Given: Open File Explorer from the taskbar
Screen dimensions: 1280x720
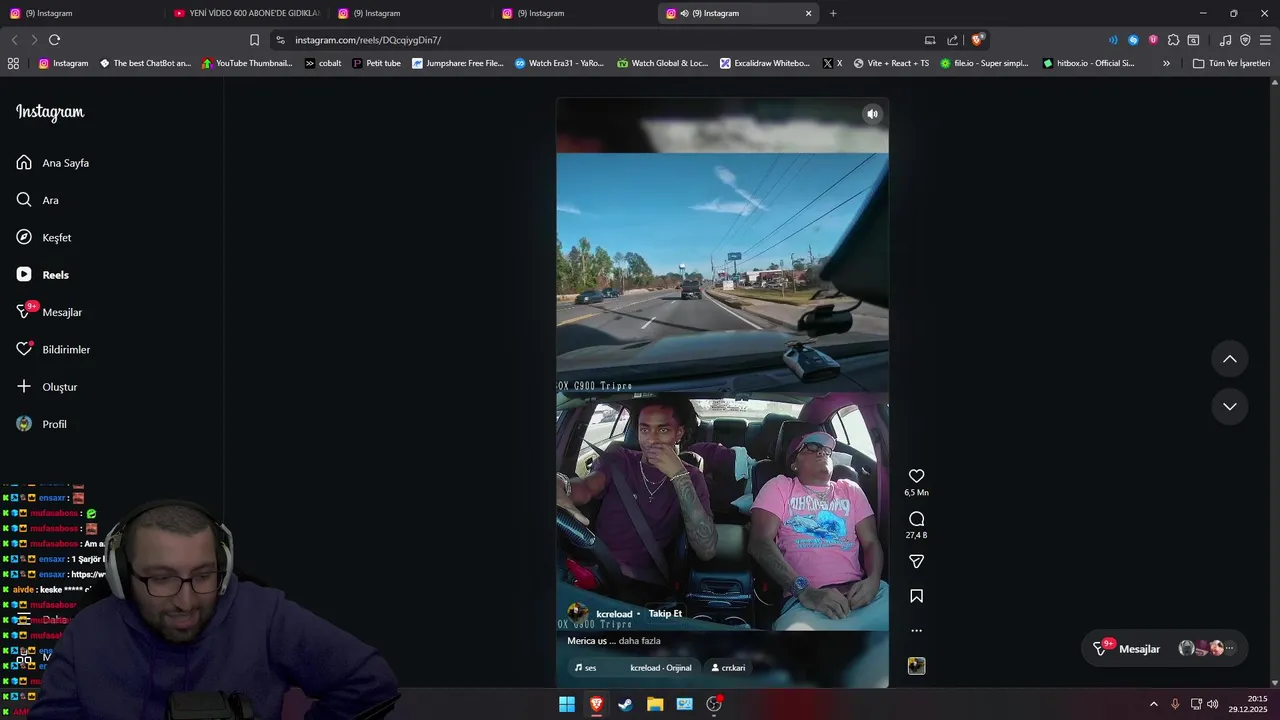Looking at the screenshot, I should click(655, 704).
